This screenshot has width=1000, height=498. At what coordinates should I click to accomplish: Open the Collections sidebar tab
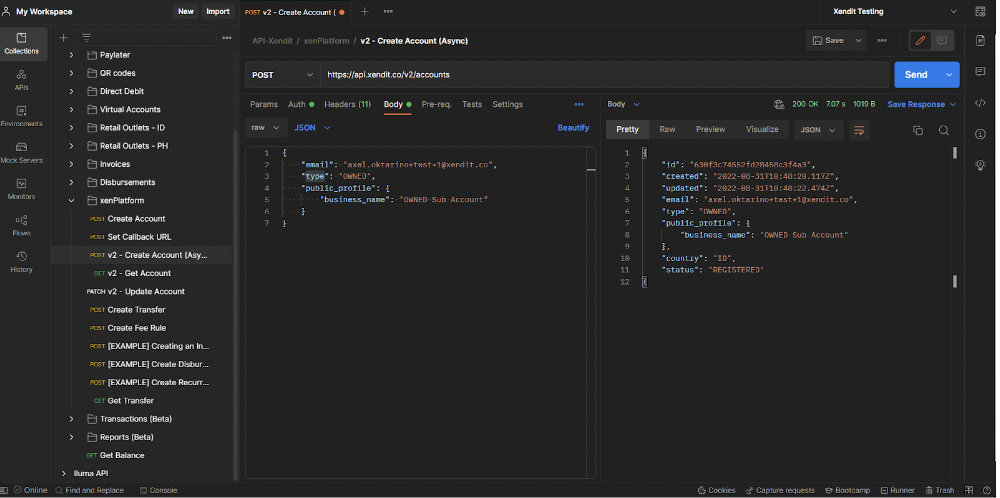(22, 43)
